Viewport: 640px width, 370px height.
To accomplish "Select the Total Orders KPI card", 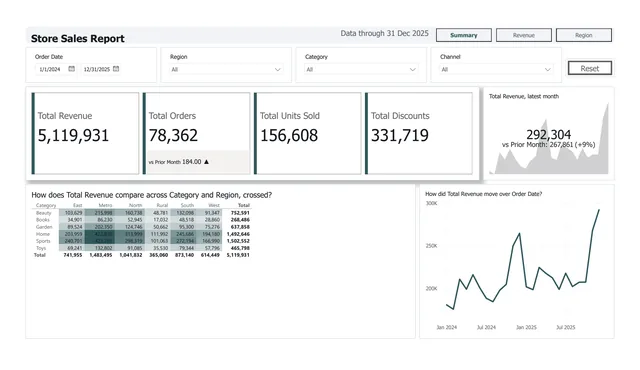I will pyautogui.click(x=196, y=133).
